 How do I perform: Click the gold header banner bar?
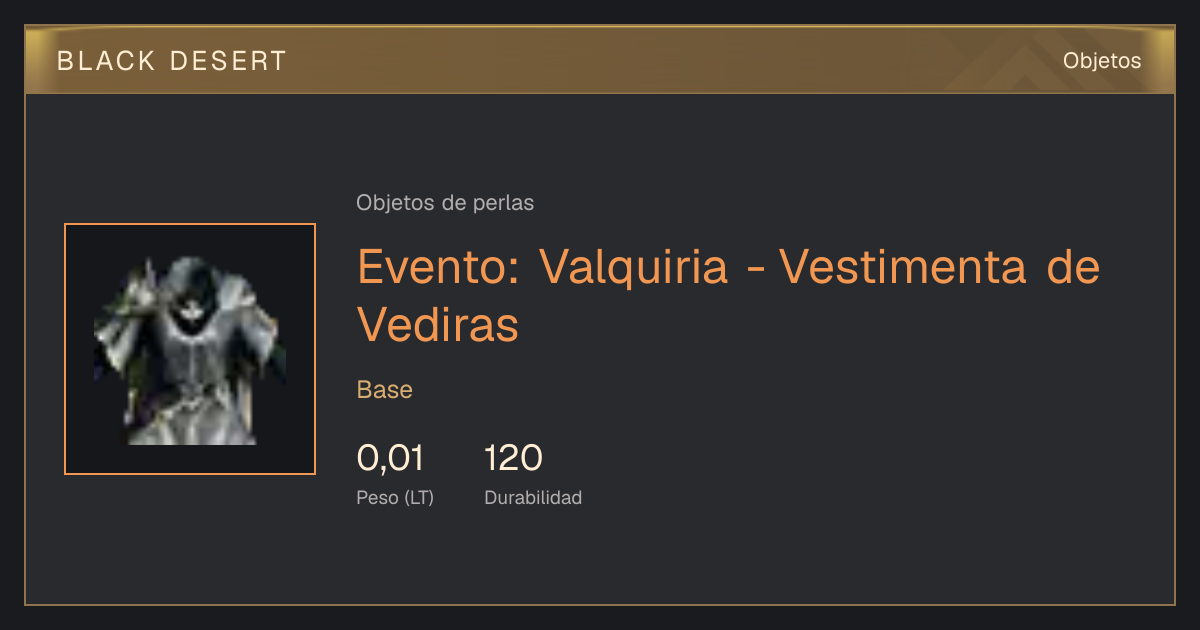pyautogui.click(x=600, y=60)
